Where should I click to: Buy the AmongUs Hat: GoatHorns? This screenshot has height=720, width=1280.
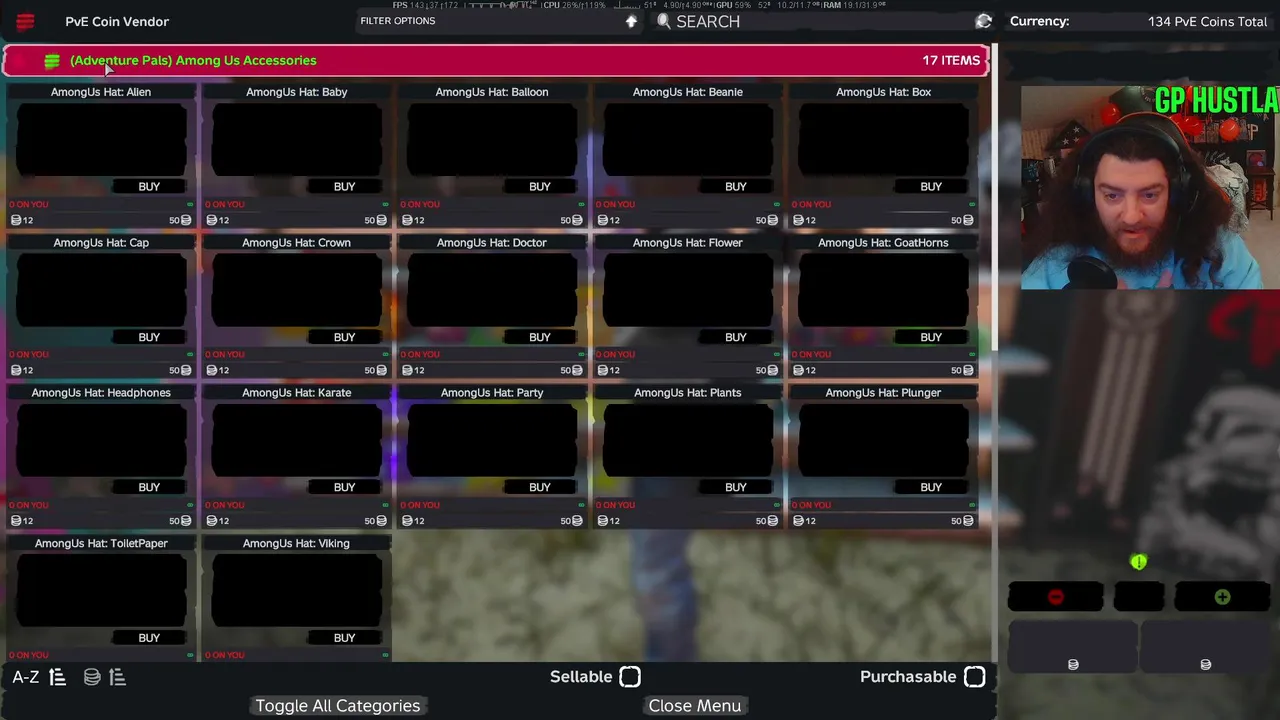click(x=931, y=337)
